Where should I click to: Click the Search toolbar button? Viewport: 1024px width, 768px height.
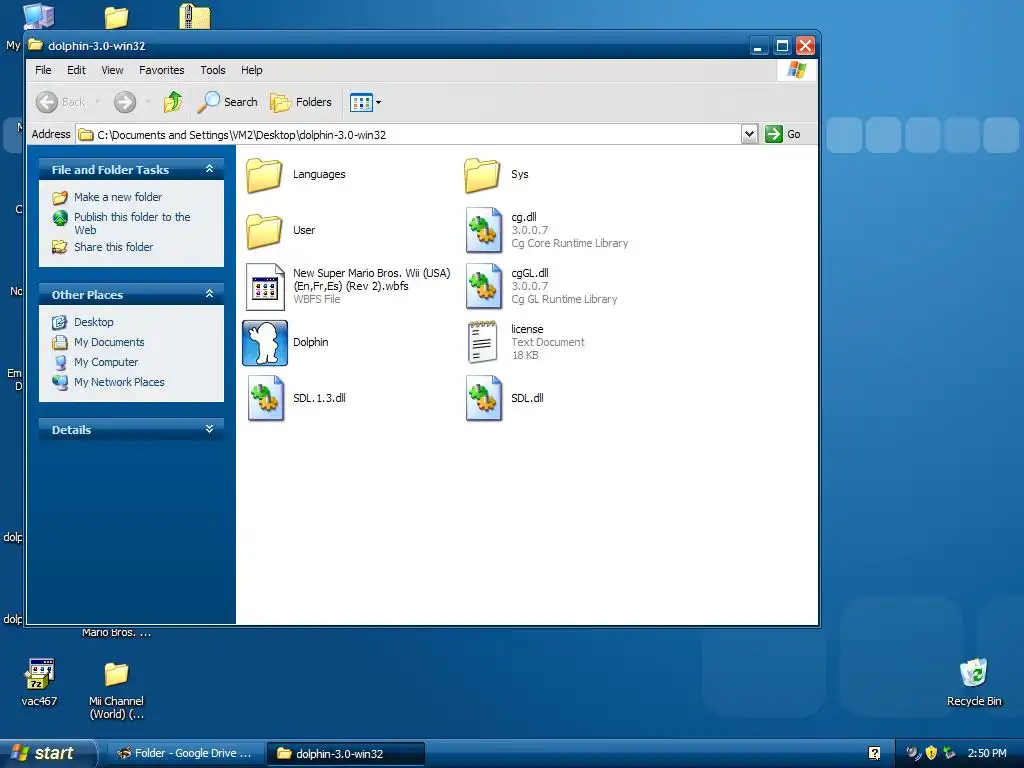[x=227, y=102]
